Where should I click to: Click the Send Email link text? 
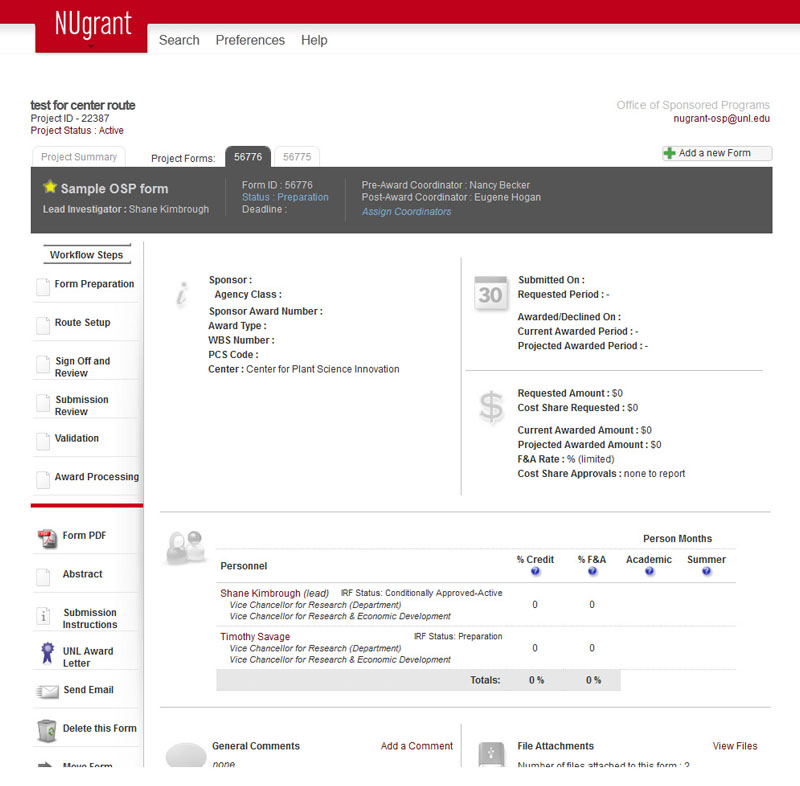pyautogui.click(x=88, y=690)
